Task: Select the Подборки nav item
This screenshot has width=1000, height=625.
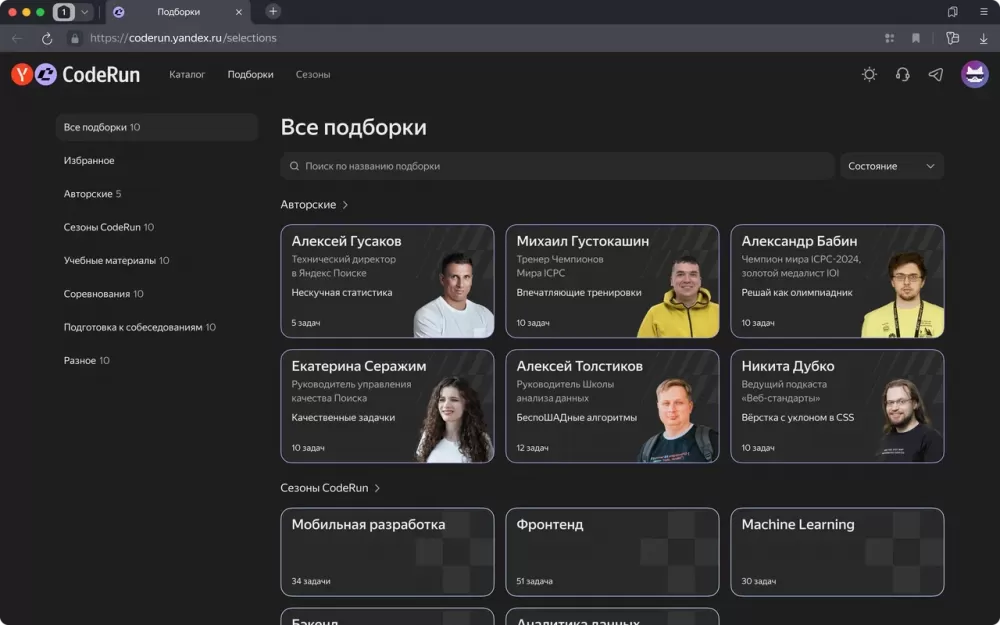Action: (251, 75)
